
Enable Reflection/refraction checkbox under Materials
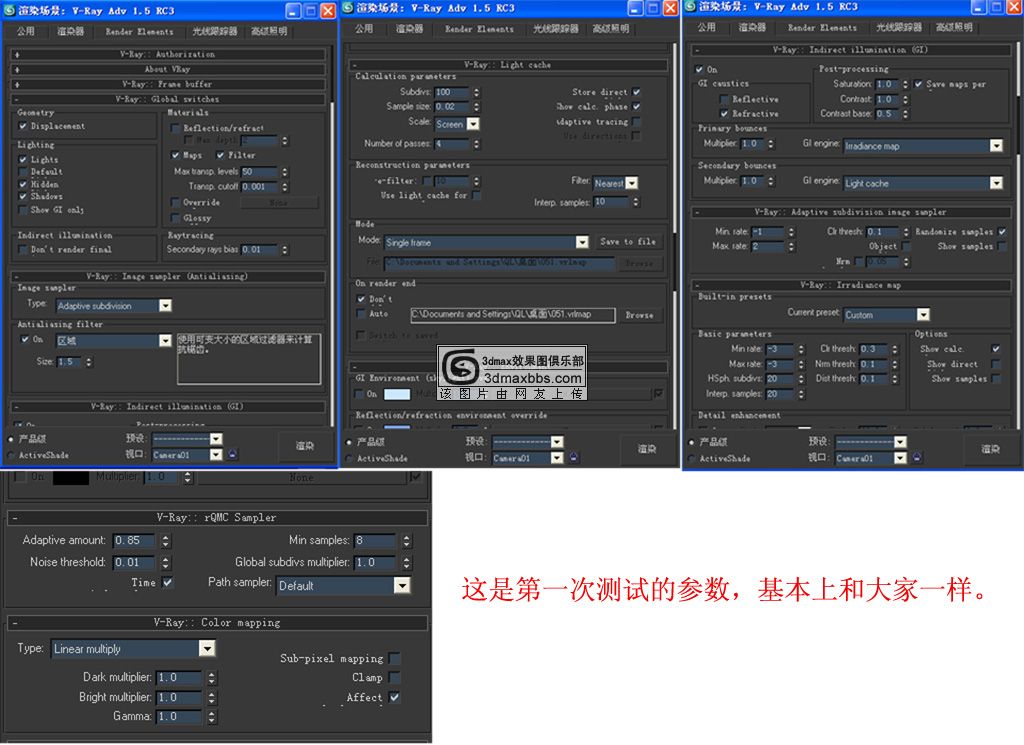click(x=175, y=128)
